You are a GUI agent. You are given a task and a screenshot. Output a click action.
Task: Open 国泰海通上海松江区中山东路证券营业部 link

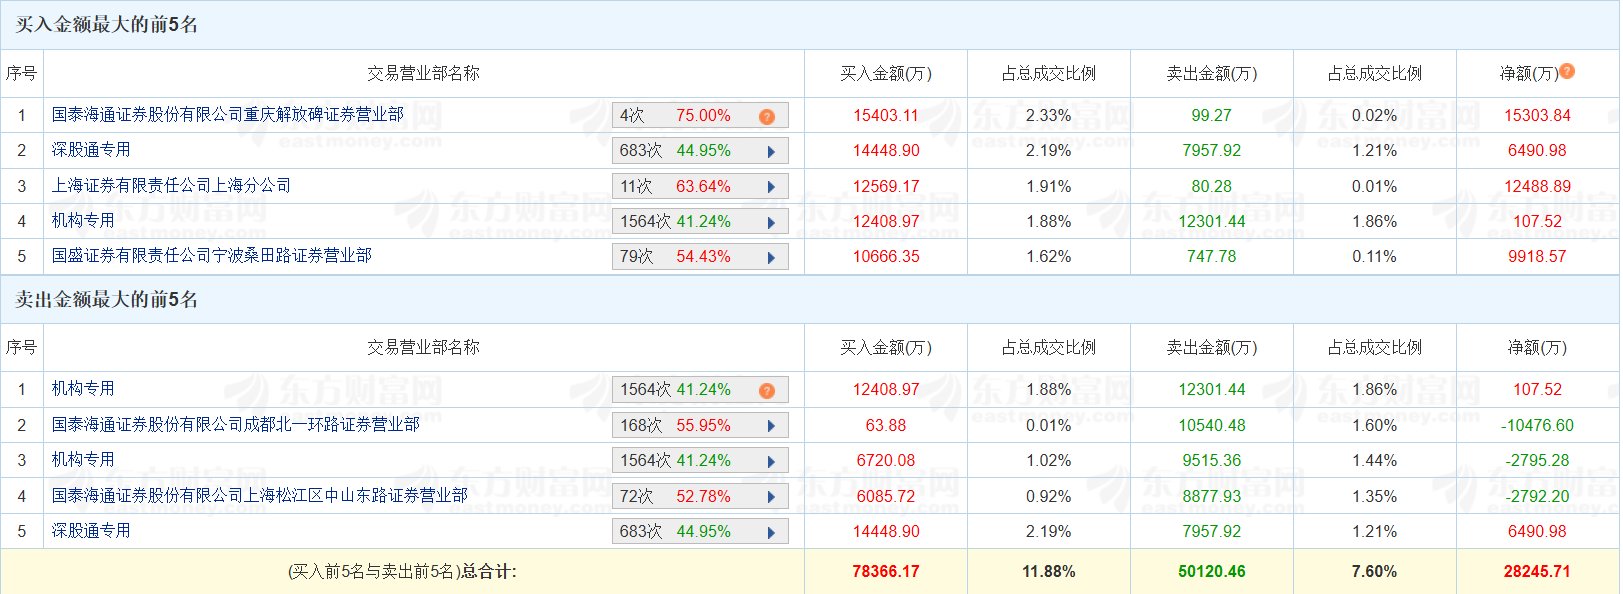tap(260, 496)
